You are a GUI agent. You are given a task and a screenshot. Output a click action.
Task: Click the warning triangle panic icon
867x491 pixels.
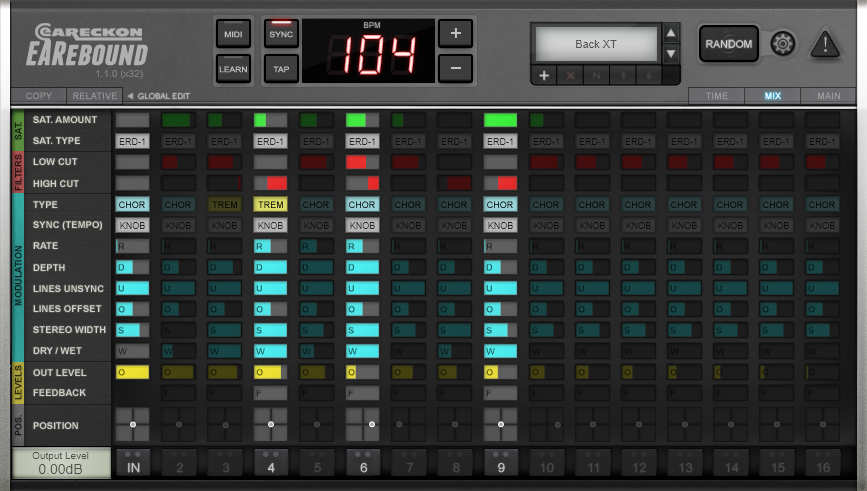point(825,44)
